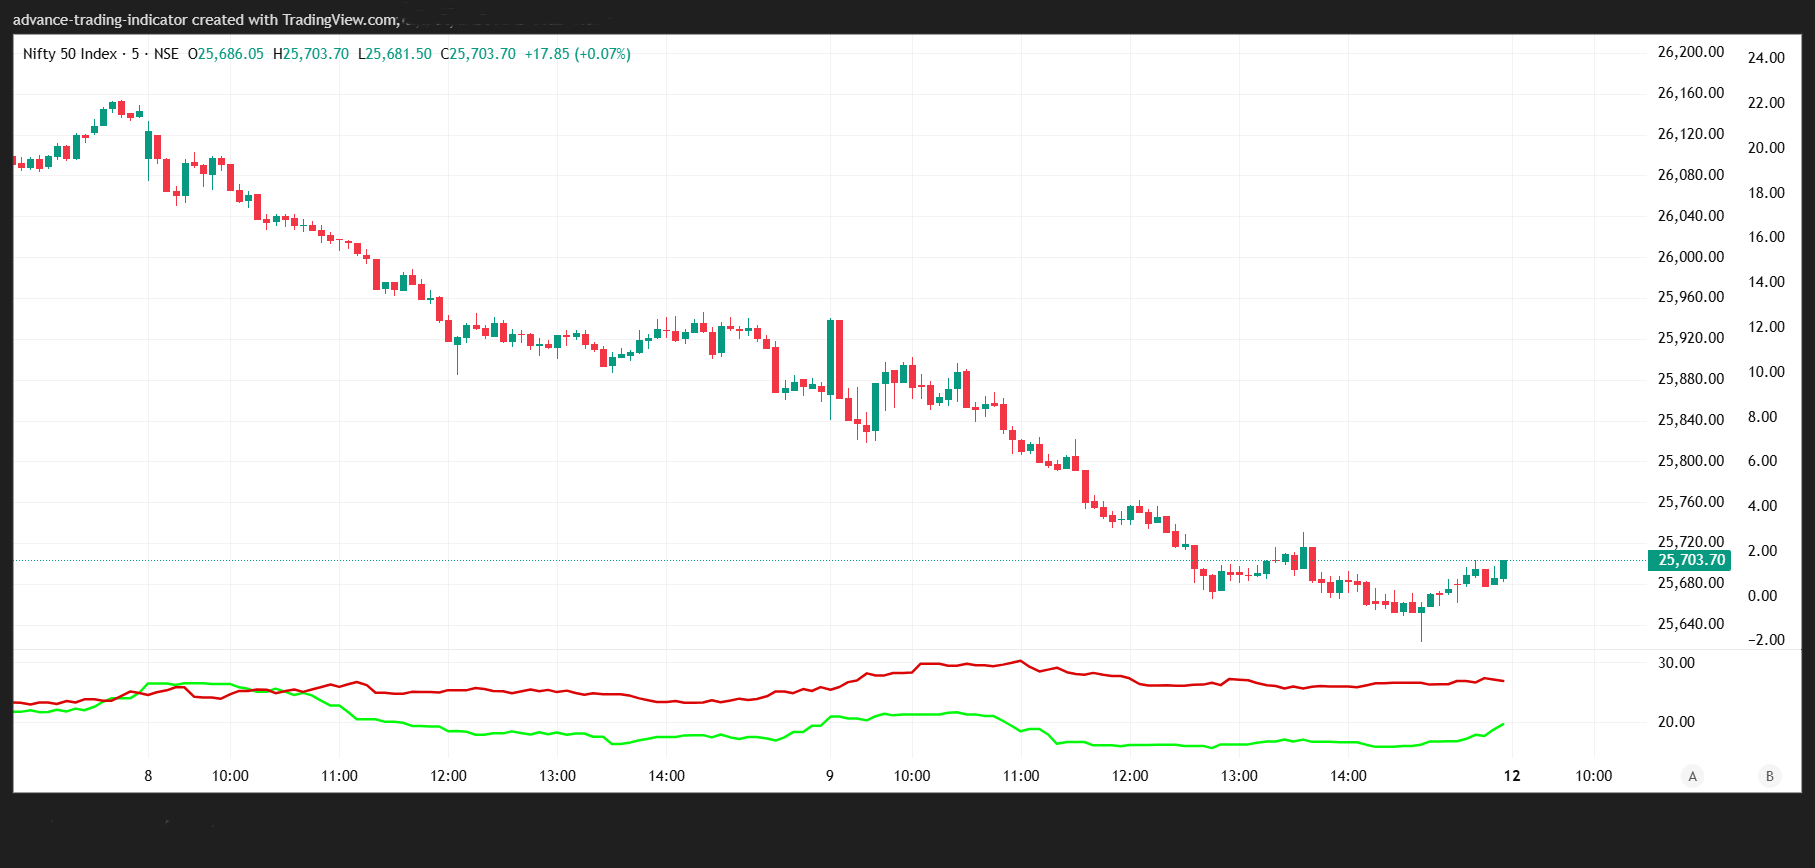Click the date marker "8" on time axis
This screenshot has height=868, width=1815.
pyautogui.click(x=148, y=776)
